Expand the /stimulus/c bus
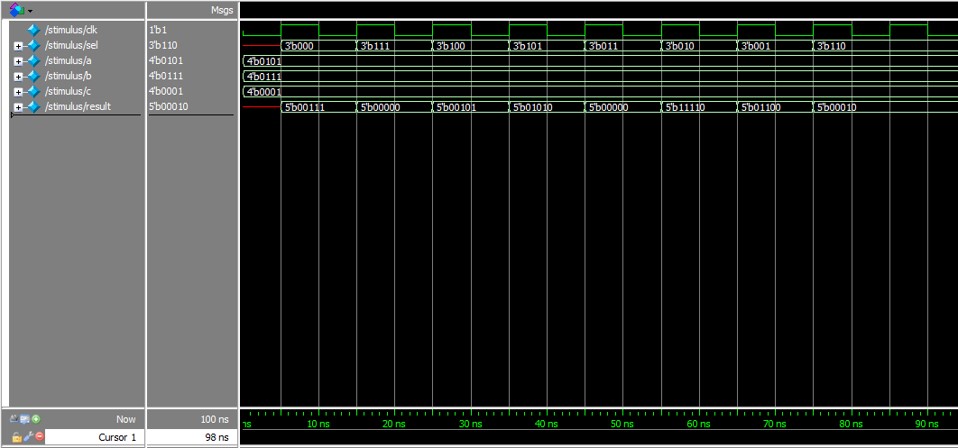Viewport: 958px width, 448px height. point(18,92)
